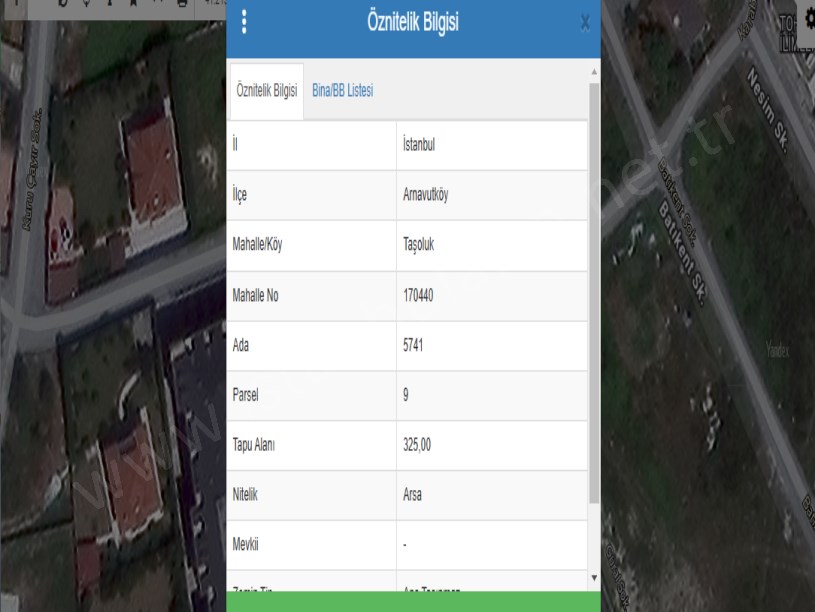Click the Parsel value 9
The height and width of the screenshot is (612, 815).
405,395
